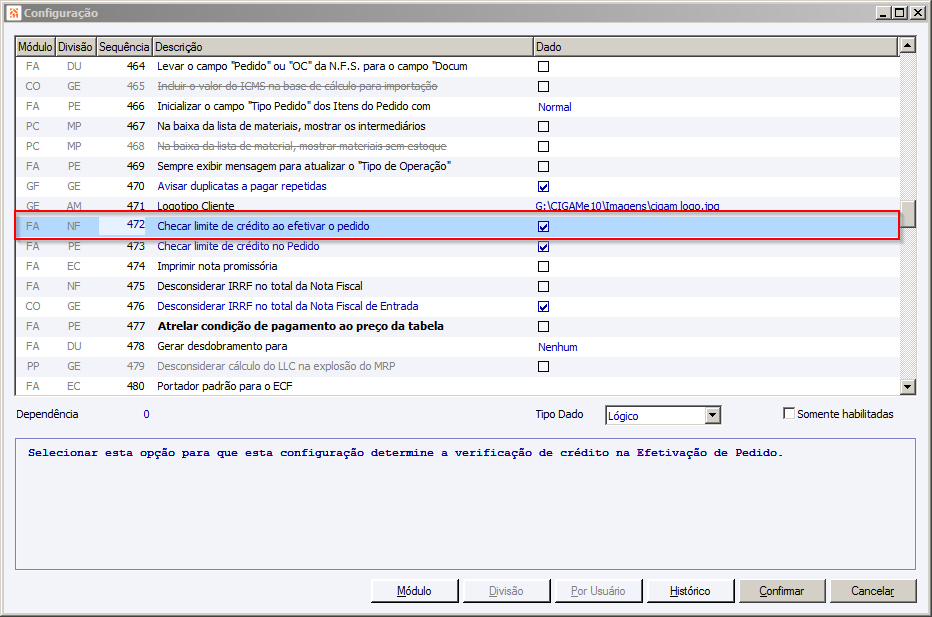Click sequence number 477 cell
This screenshot has height=617, width=932.
pos(136,326)
